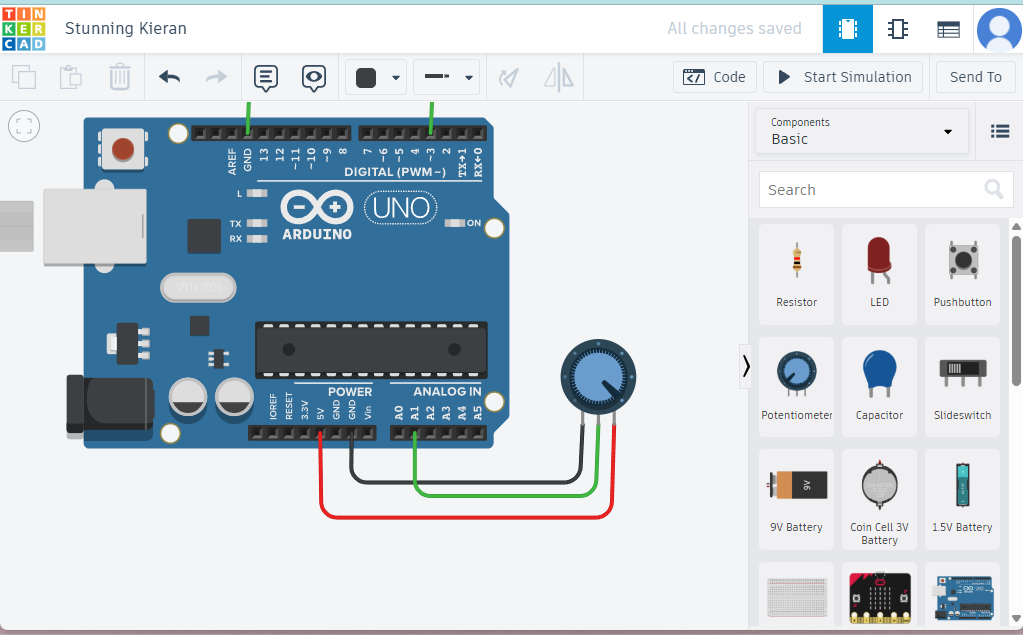Screen dimensions: 1023x635
Task: Zoom to fit the canvas
Action: (x=24, y=126)
